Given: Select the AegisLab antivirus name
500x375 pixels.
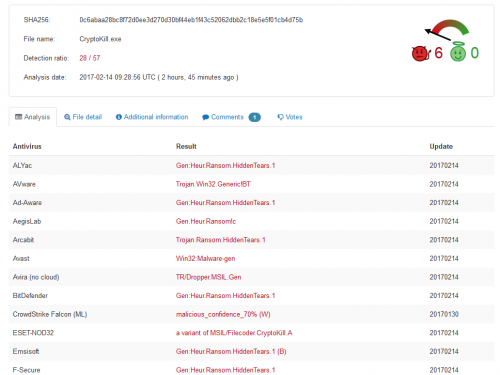Looking at the screenshot, I should pyautogui.click(x=27, y=221).
